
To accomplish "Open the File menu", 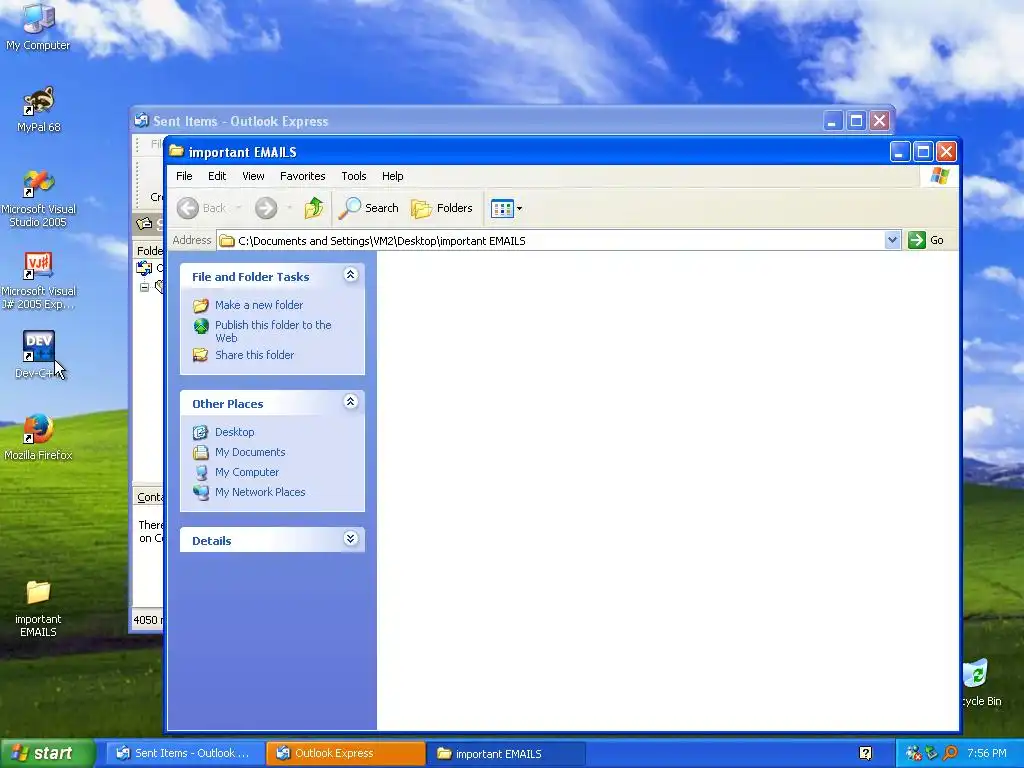I will point(184,176).
